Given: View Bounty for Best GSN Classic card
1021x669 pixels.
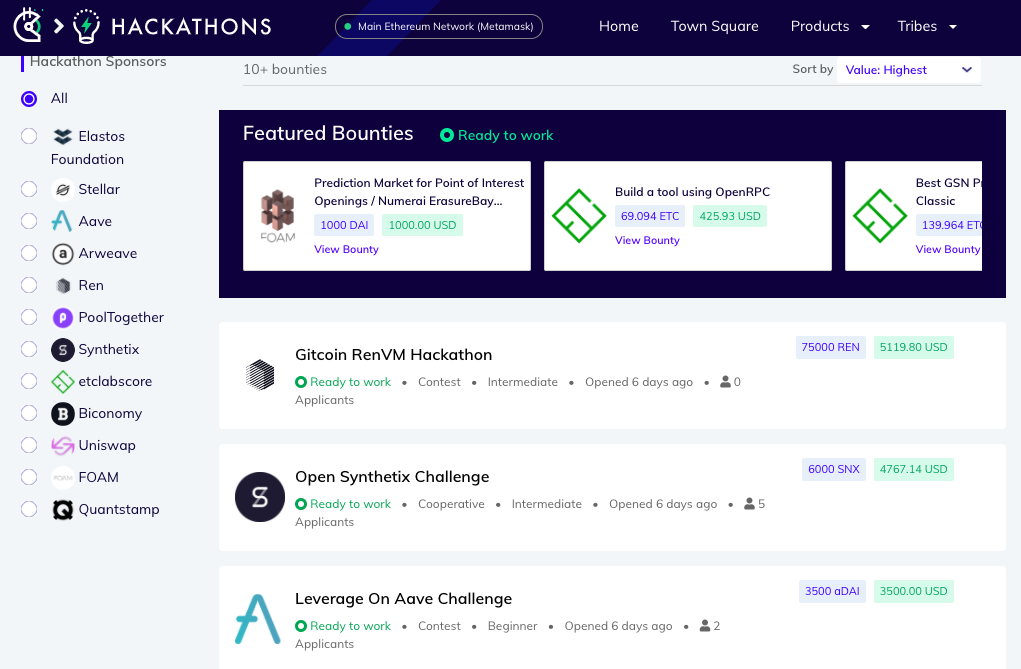Looking at the screenshot, I should [x=948, y=249].
